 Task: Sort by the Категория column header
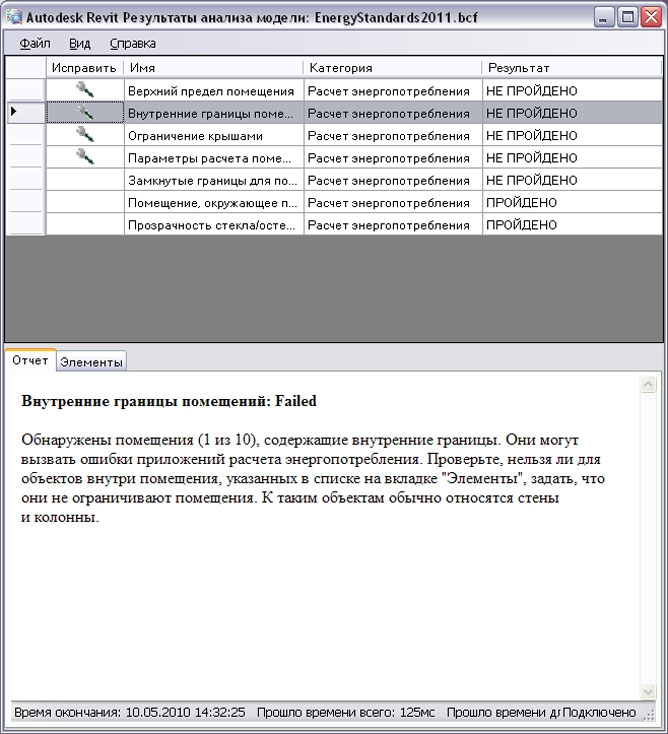click(x=393, y=68)
